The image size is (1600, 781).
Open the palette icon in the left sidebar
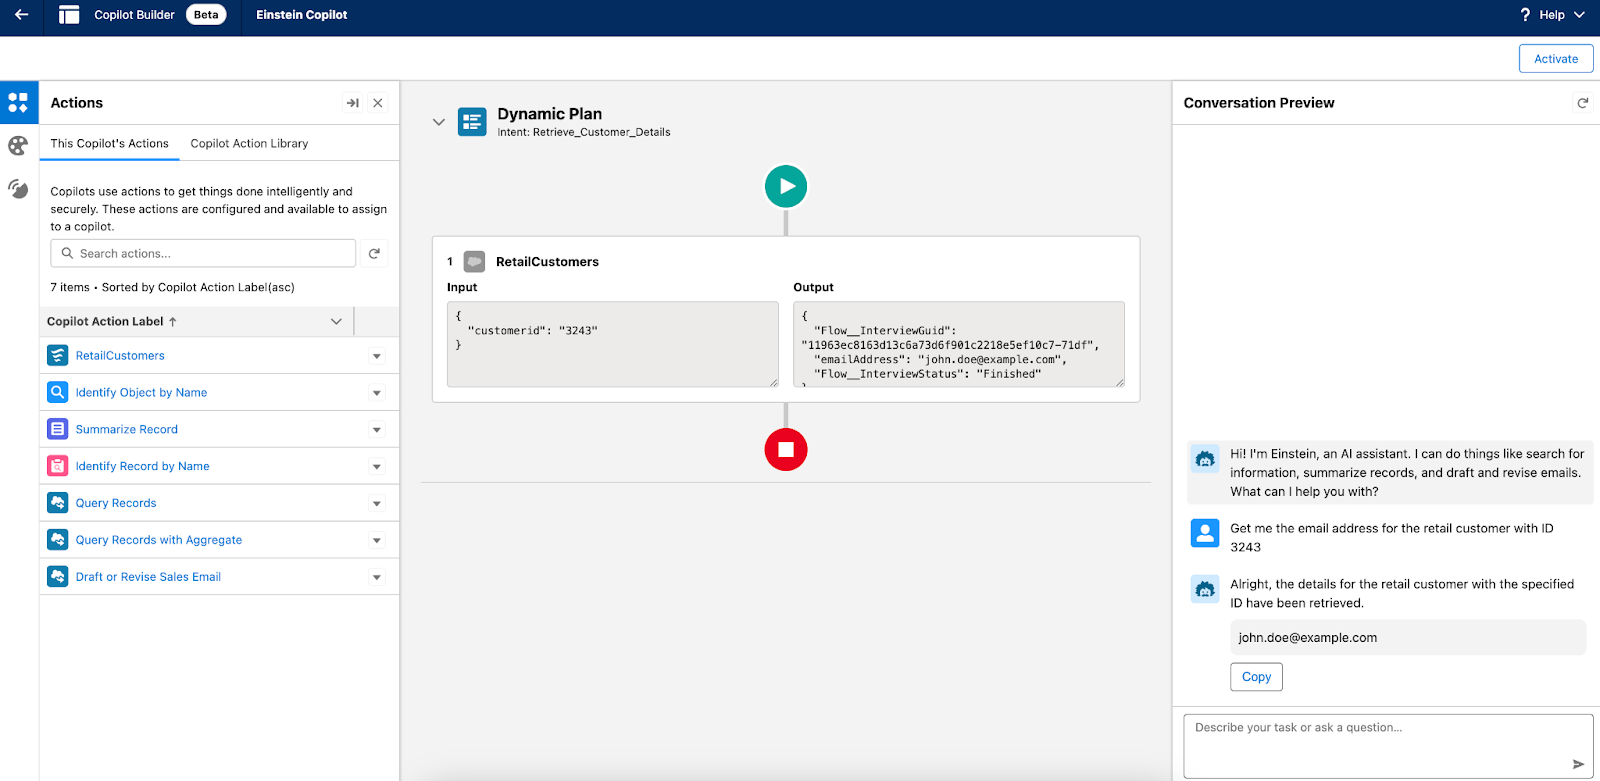pos(18,146)
